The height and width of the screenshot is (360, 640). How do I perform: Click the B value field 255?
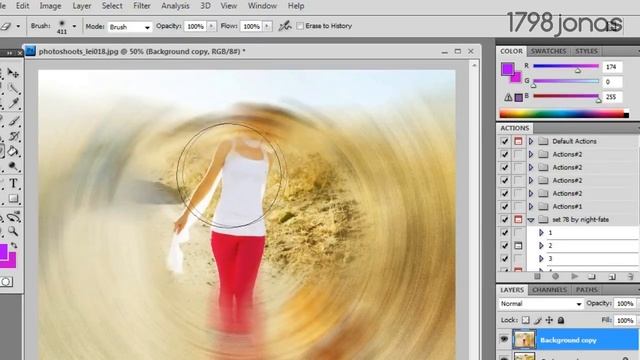(x=612, y=97)
